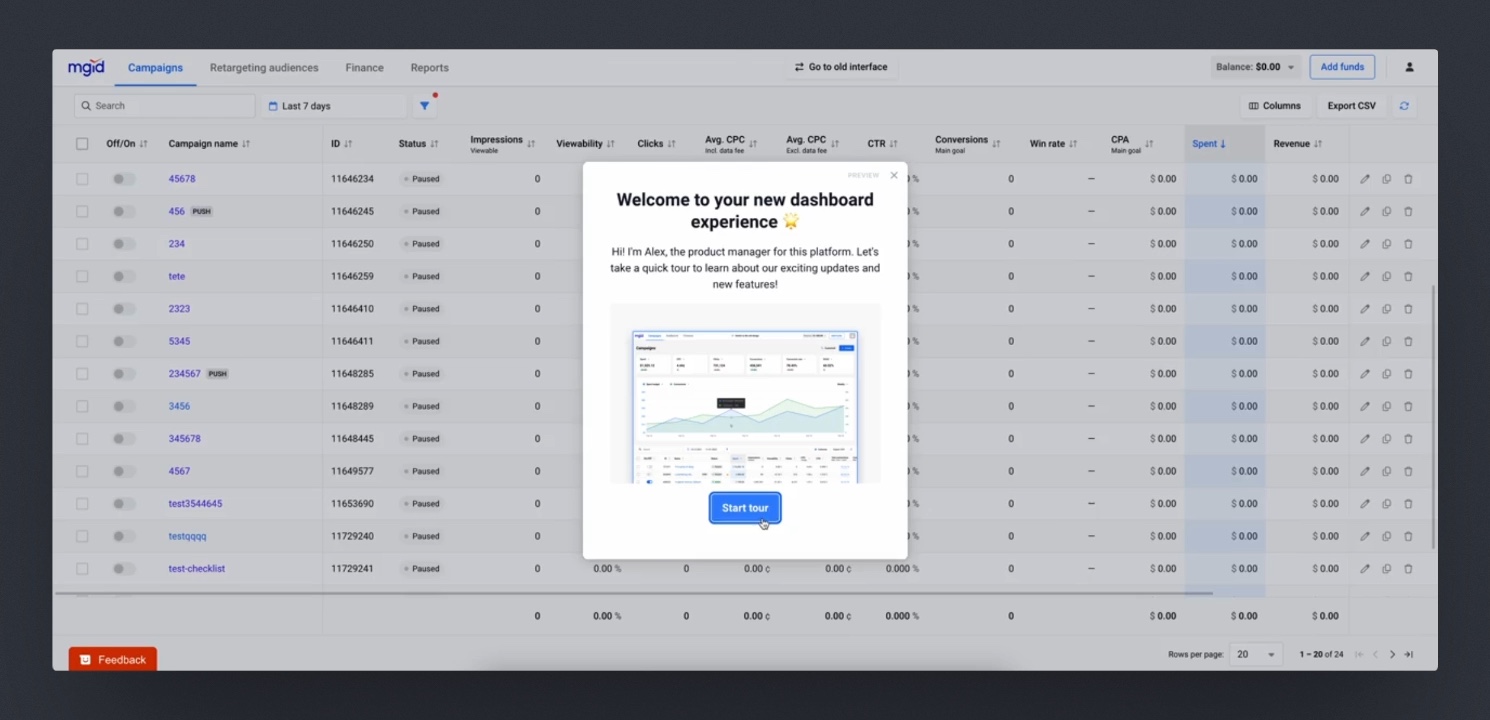This screenshot has width=1490, height=720.
Task: Click the filter funnel icon
Action: 425,106
